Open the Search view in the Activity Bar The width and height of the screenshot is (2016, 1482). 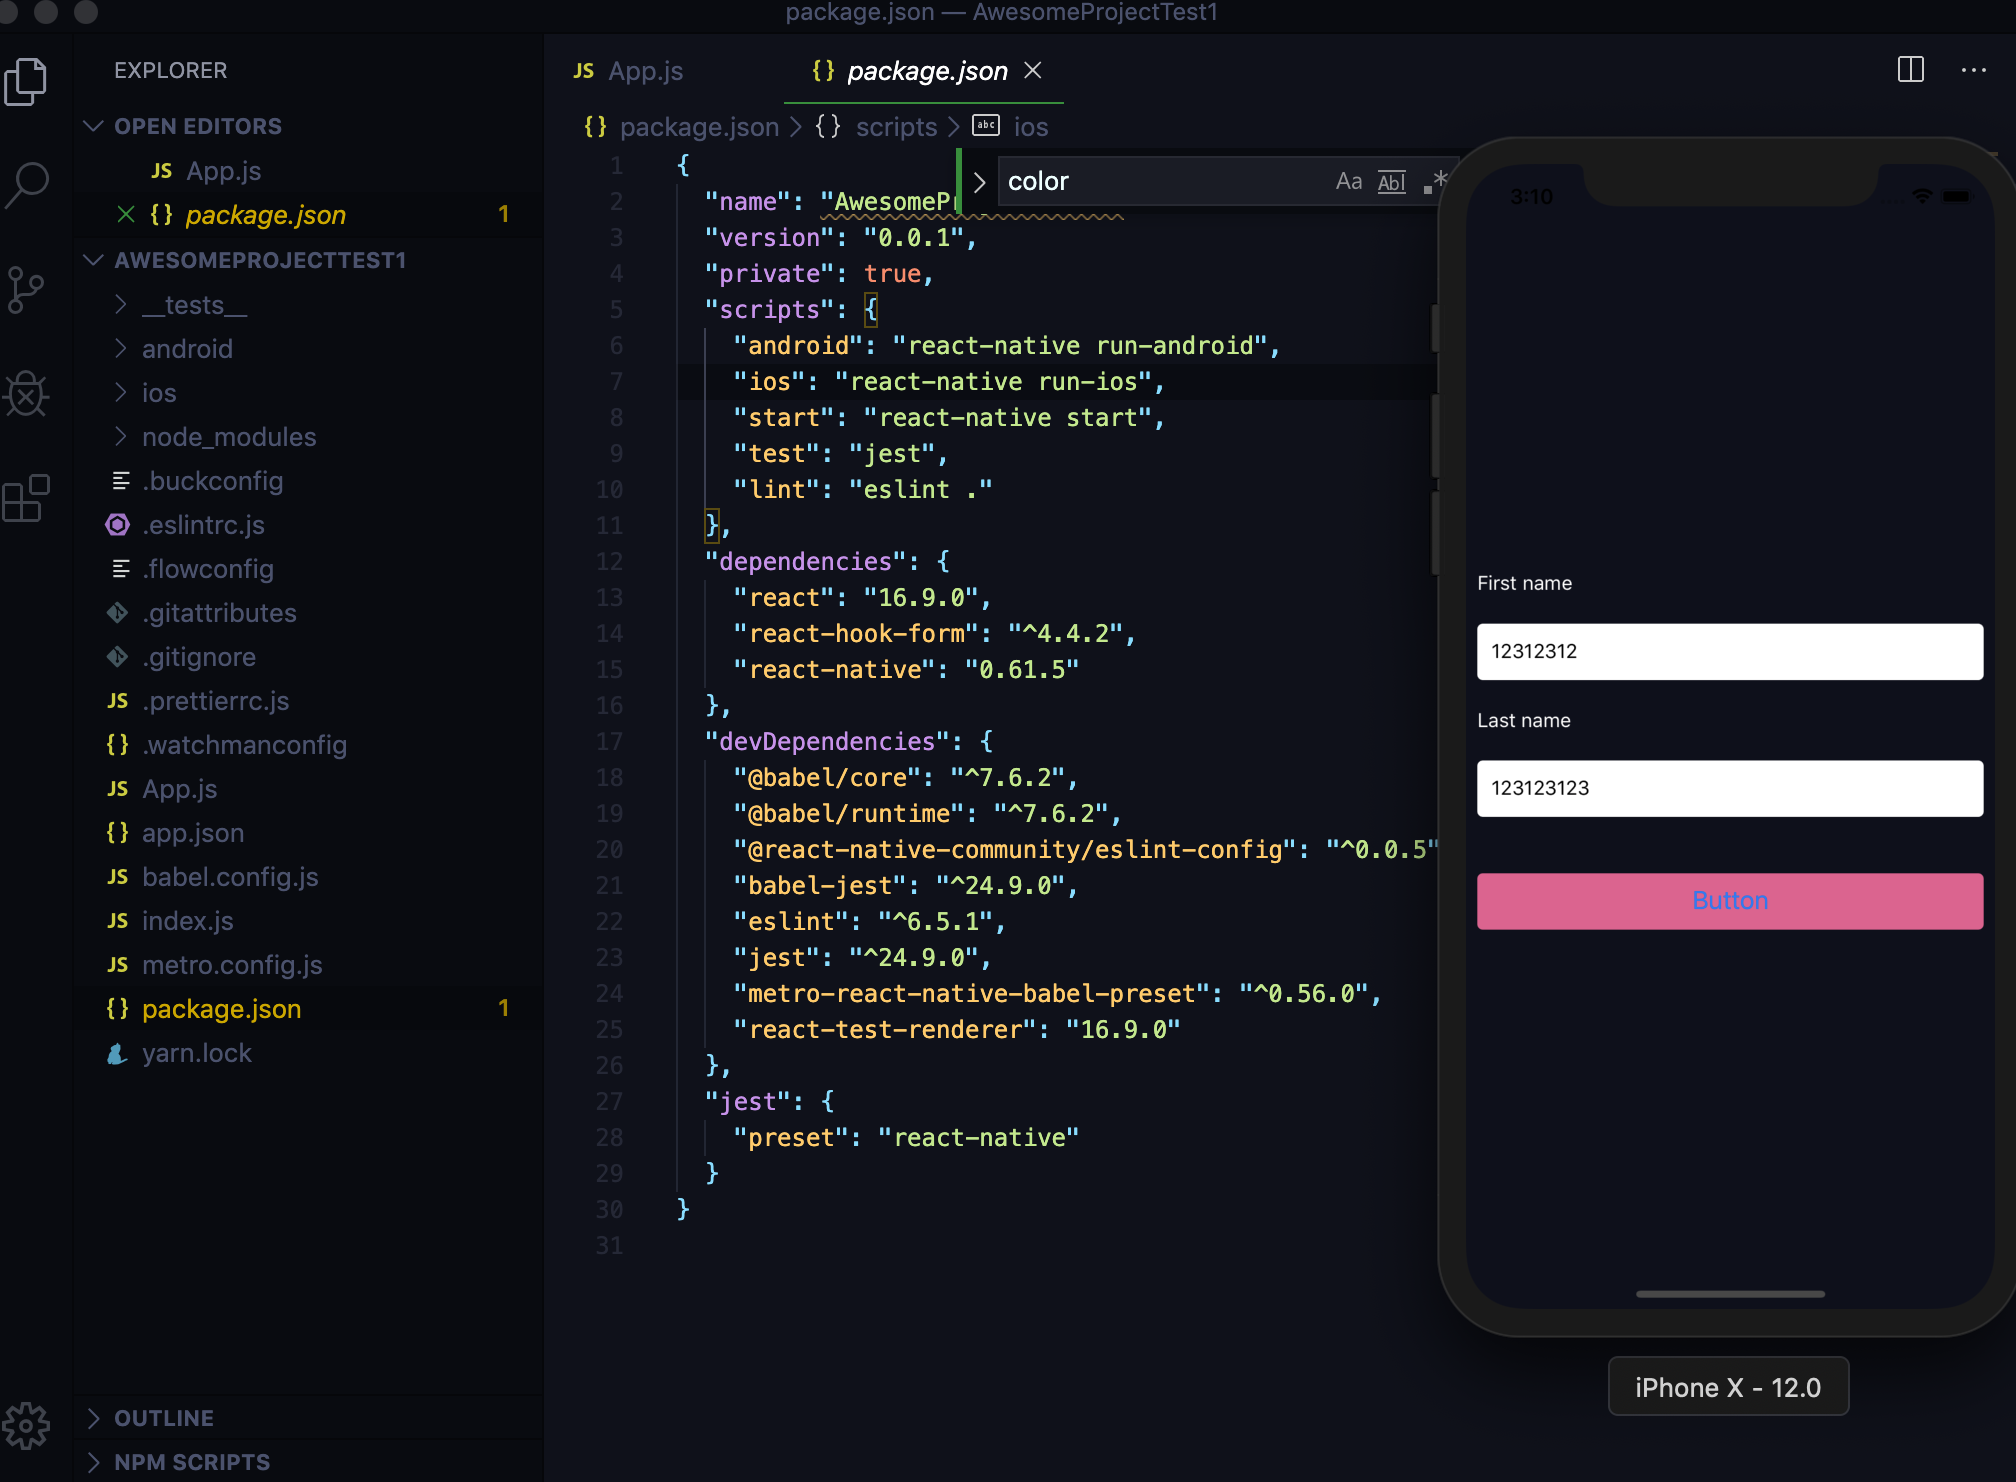coord(27,183)
